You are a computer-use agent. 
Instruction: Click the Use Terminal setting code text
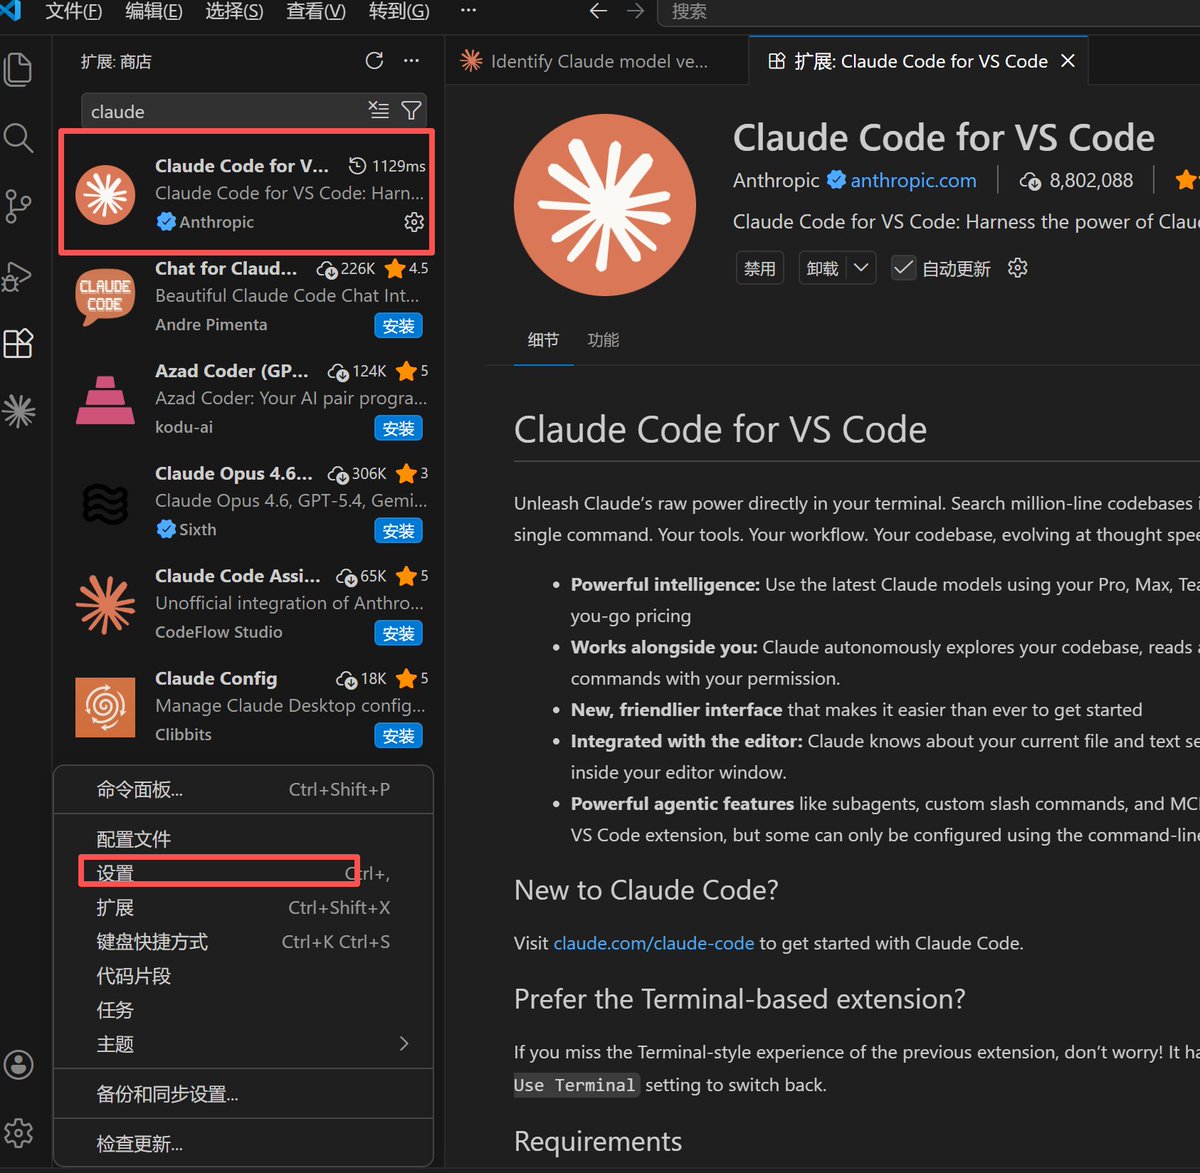(x=575, y=1085)
